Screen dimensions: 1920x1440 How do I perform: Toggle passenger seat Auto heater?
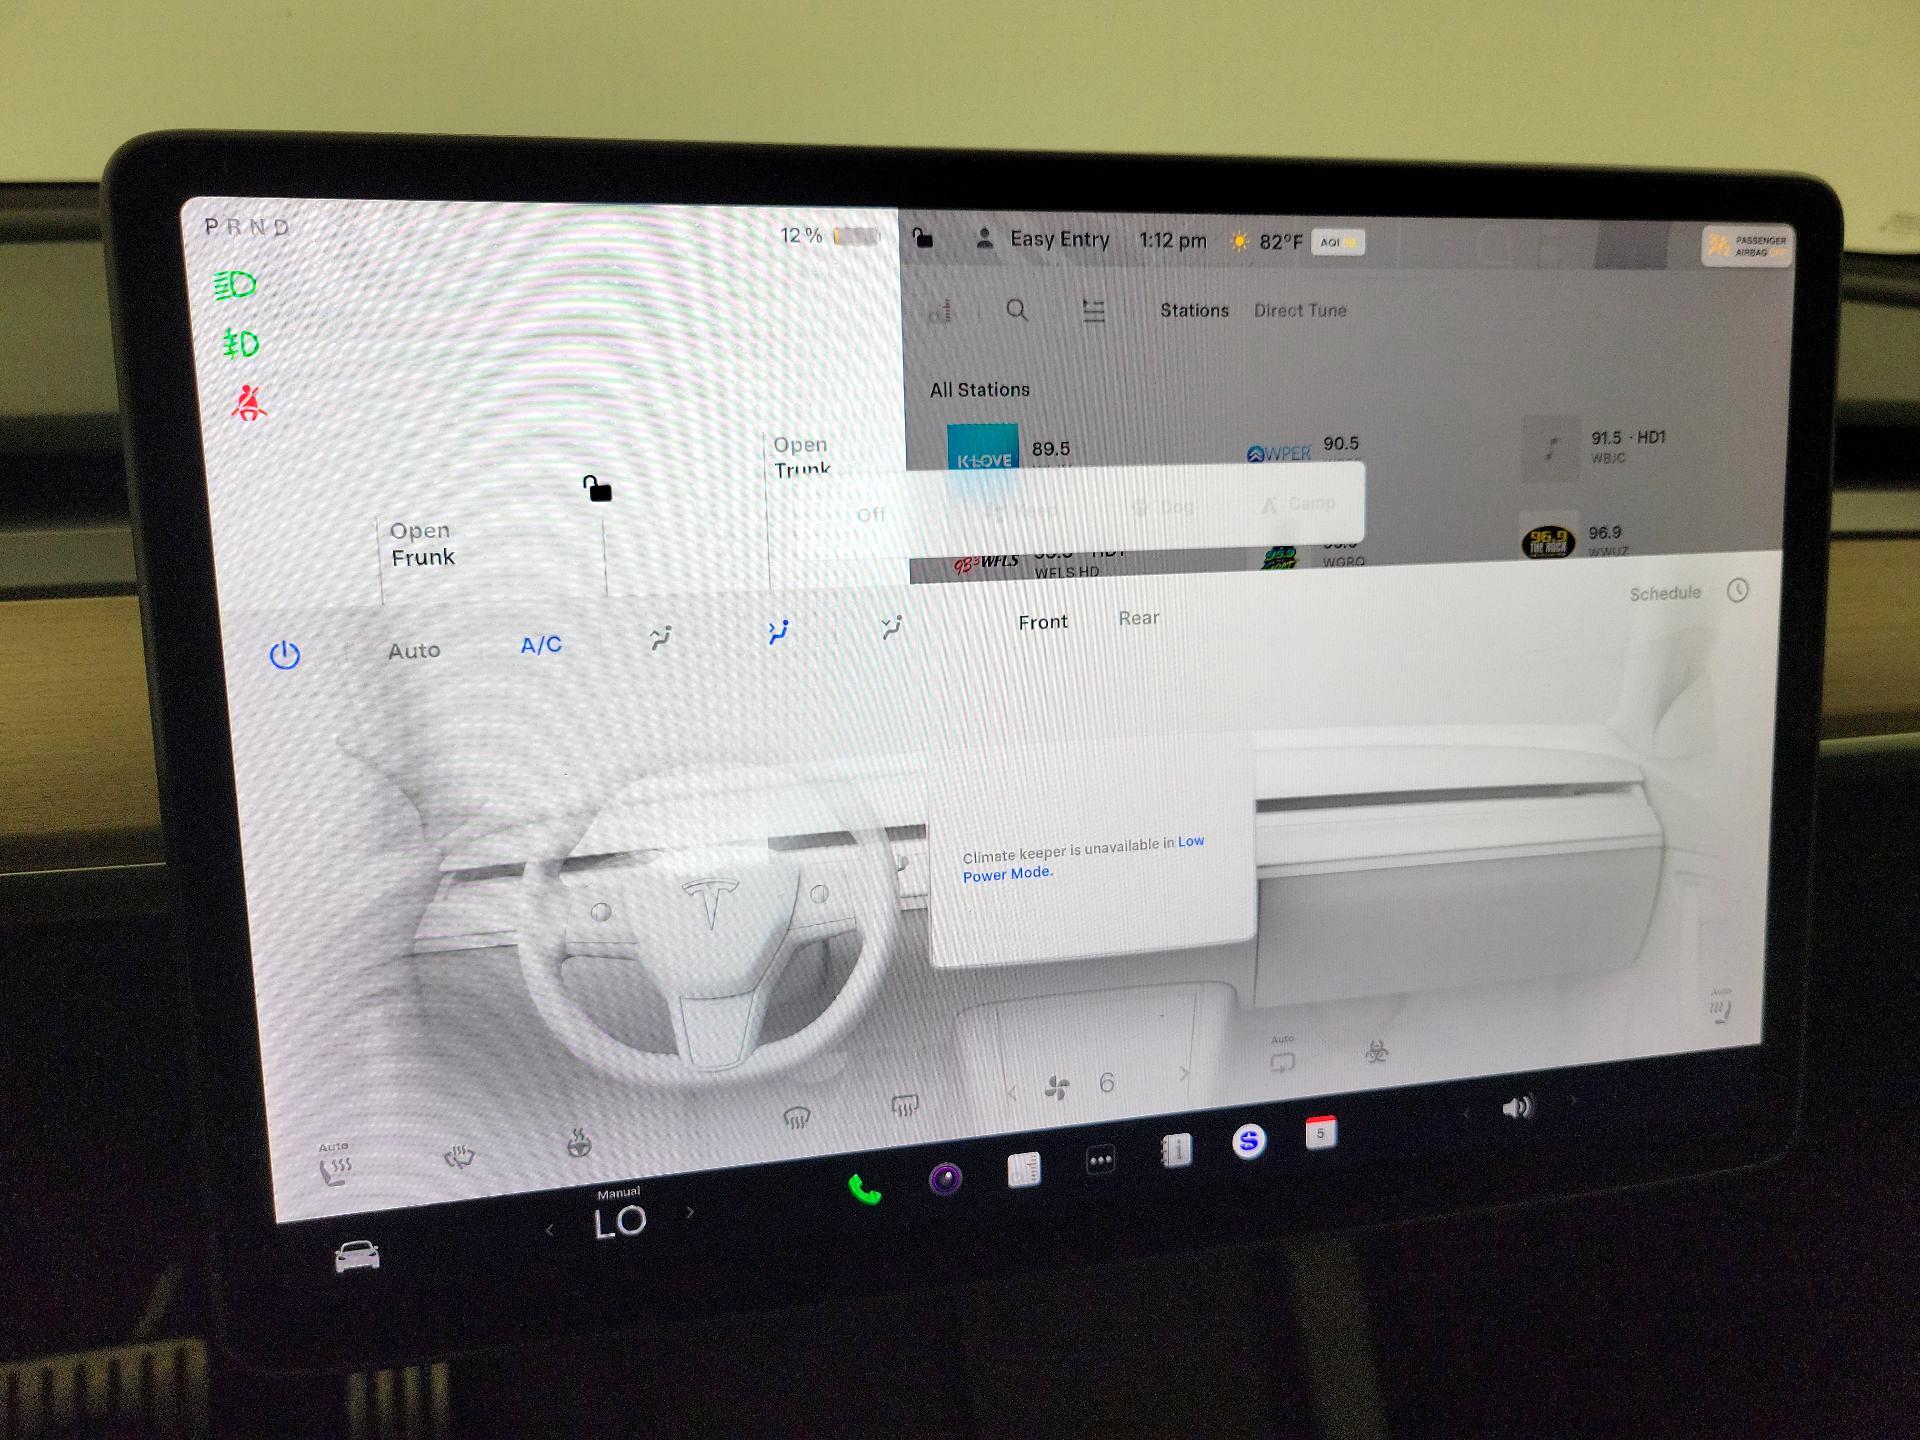1720,1006
